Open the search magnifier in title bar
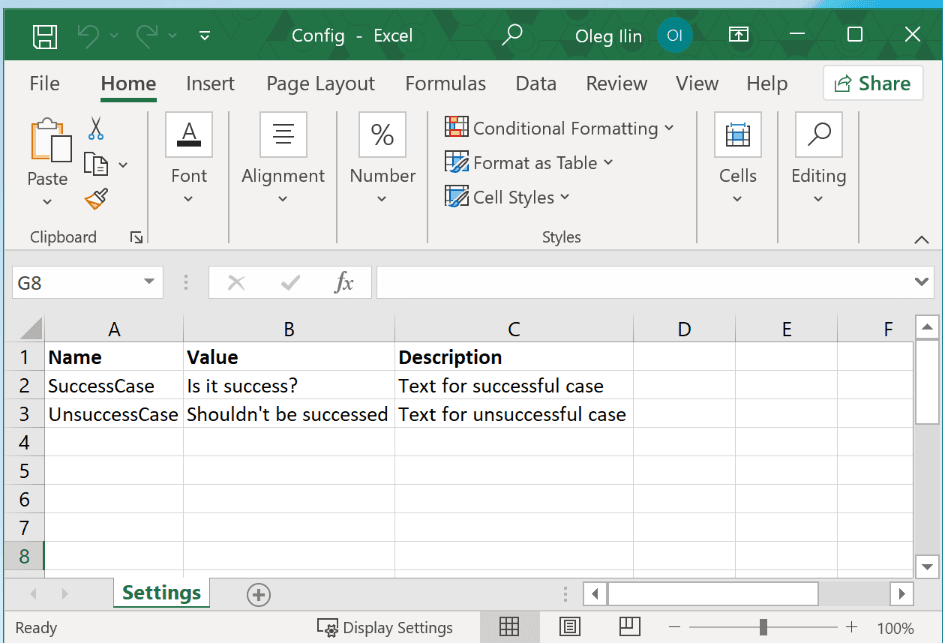This screenshot has width=943, height=643. pyautogui.click(x=512, y=35)
